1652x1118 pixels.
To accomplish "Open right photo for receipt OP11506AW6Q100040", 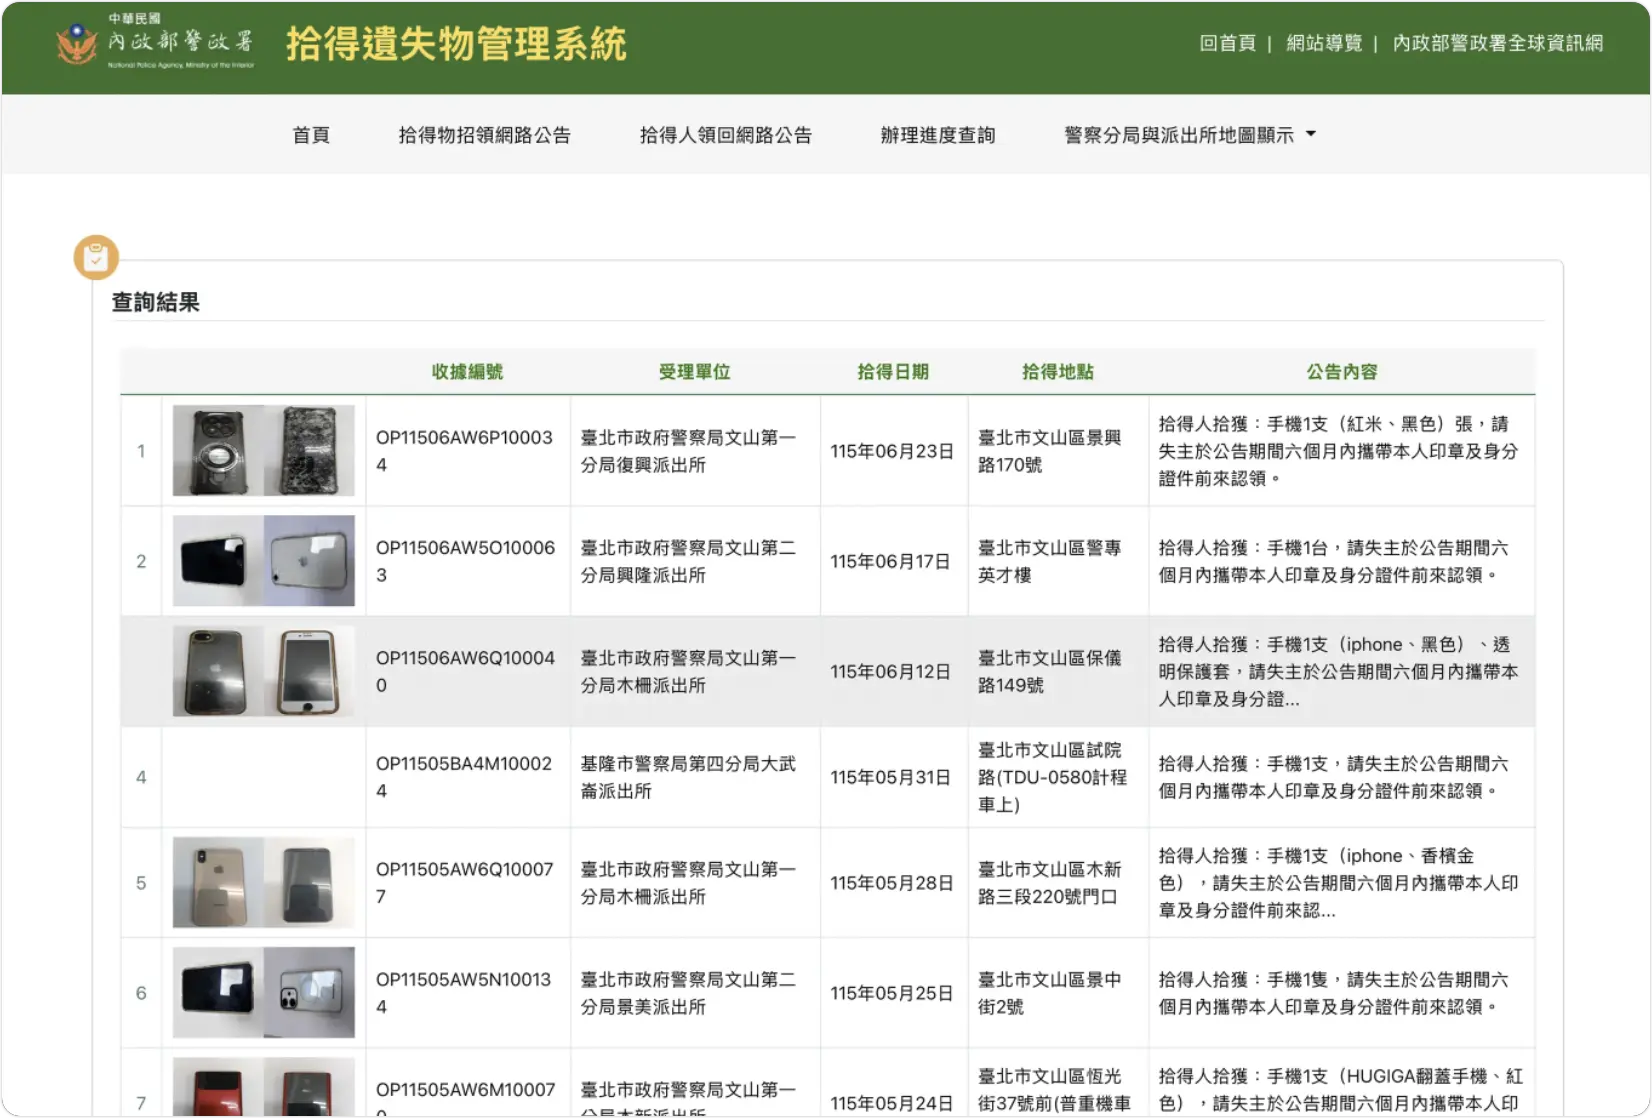I will coord(309,671).
